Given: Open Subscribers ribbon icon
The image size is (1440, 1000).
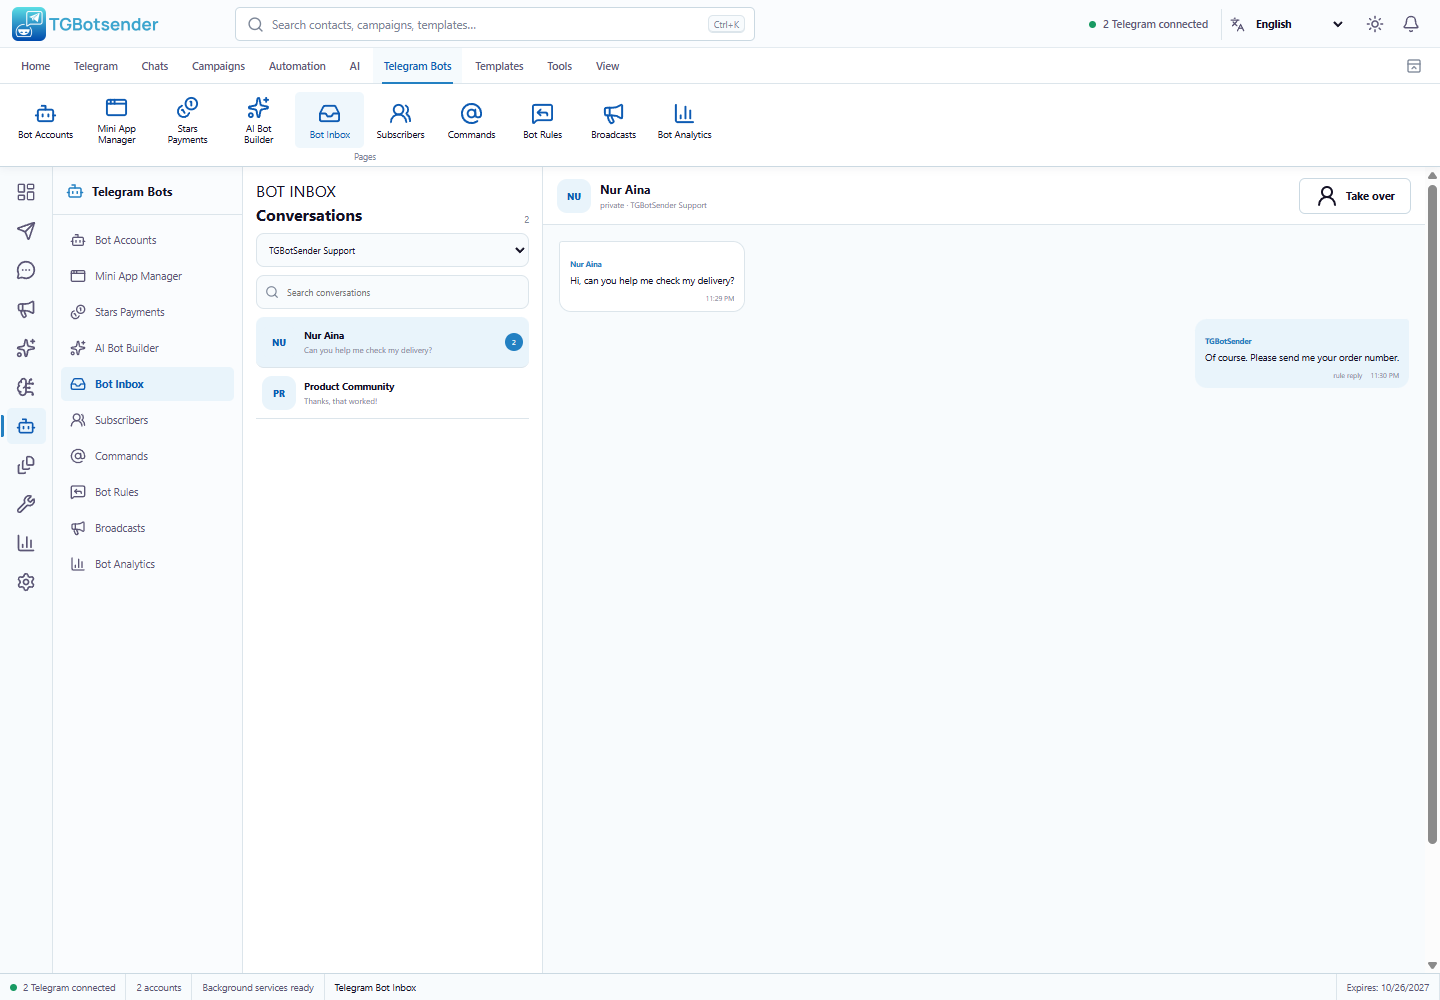Looking at the screenshot, I should [x=400, y=120].
